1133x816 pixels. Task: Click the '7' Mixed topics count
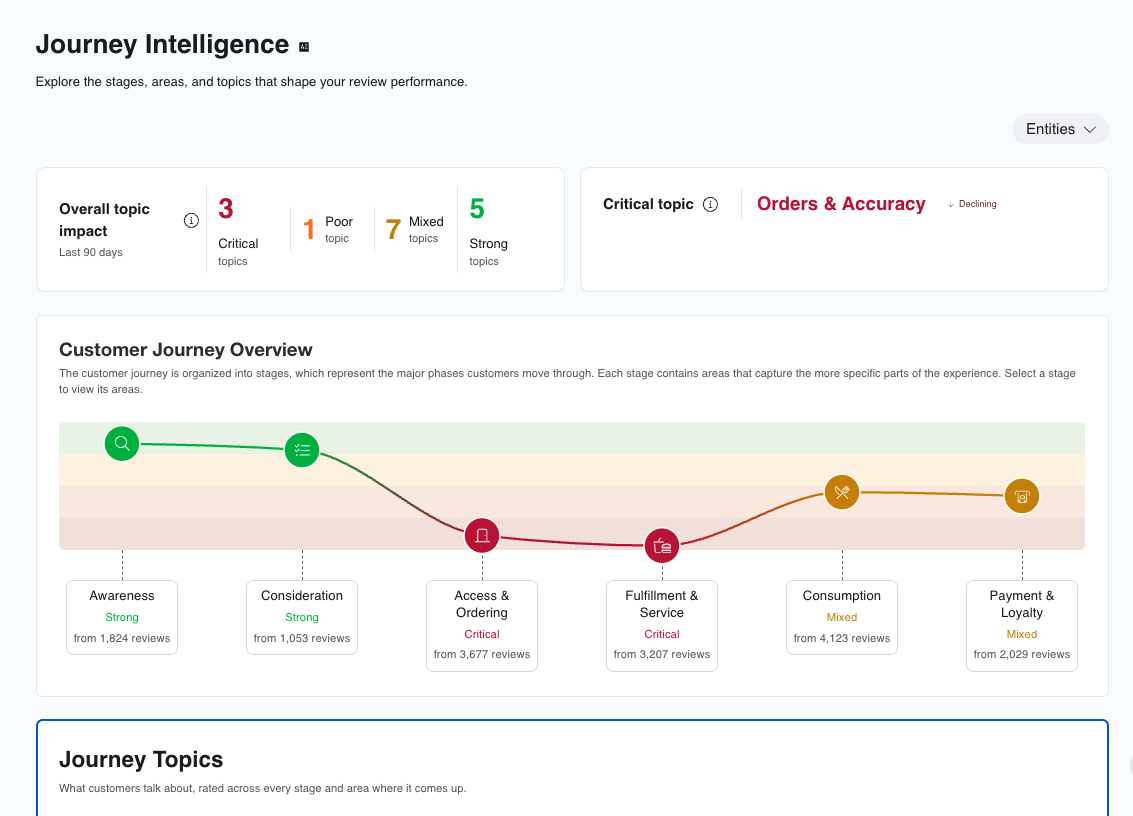[393, 229]
